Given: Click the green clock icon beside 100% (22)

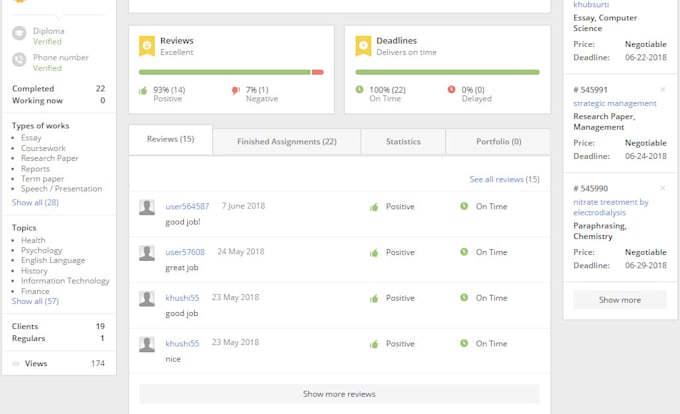Looking at the screenshot, I should point(360,89).
